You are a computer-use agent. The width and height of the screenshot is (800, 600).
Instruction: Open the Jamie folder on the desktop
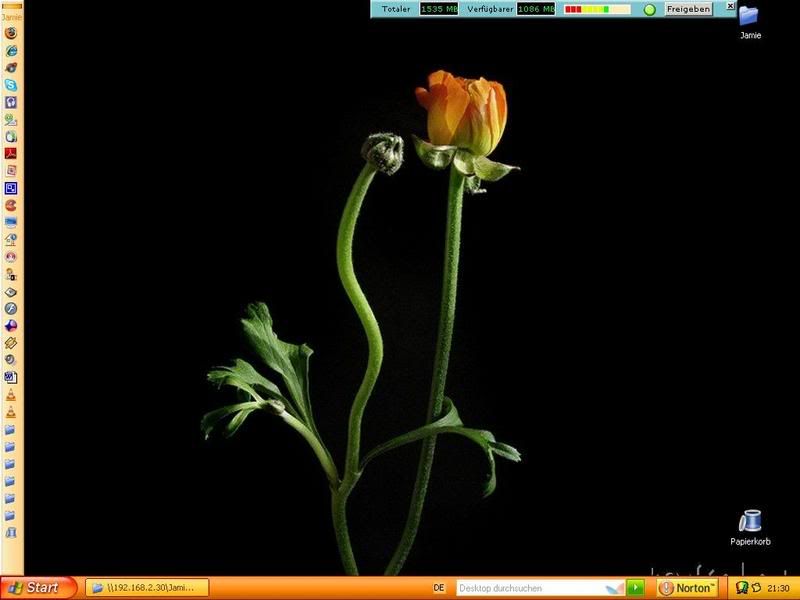coord(749,17)
